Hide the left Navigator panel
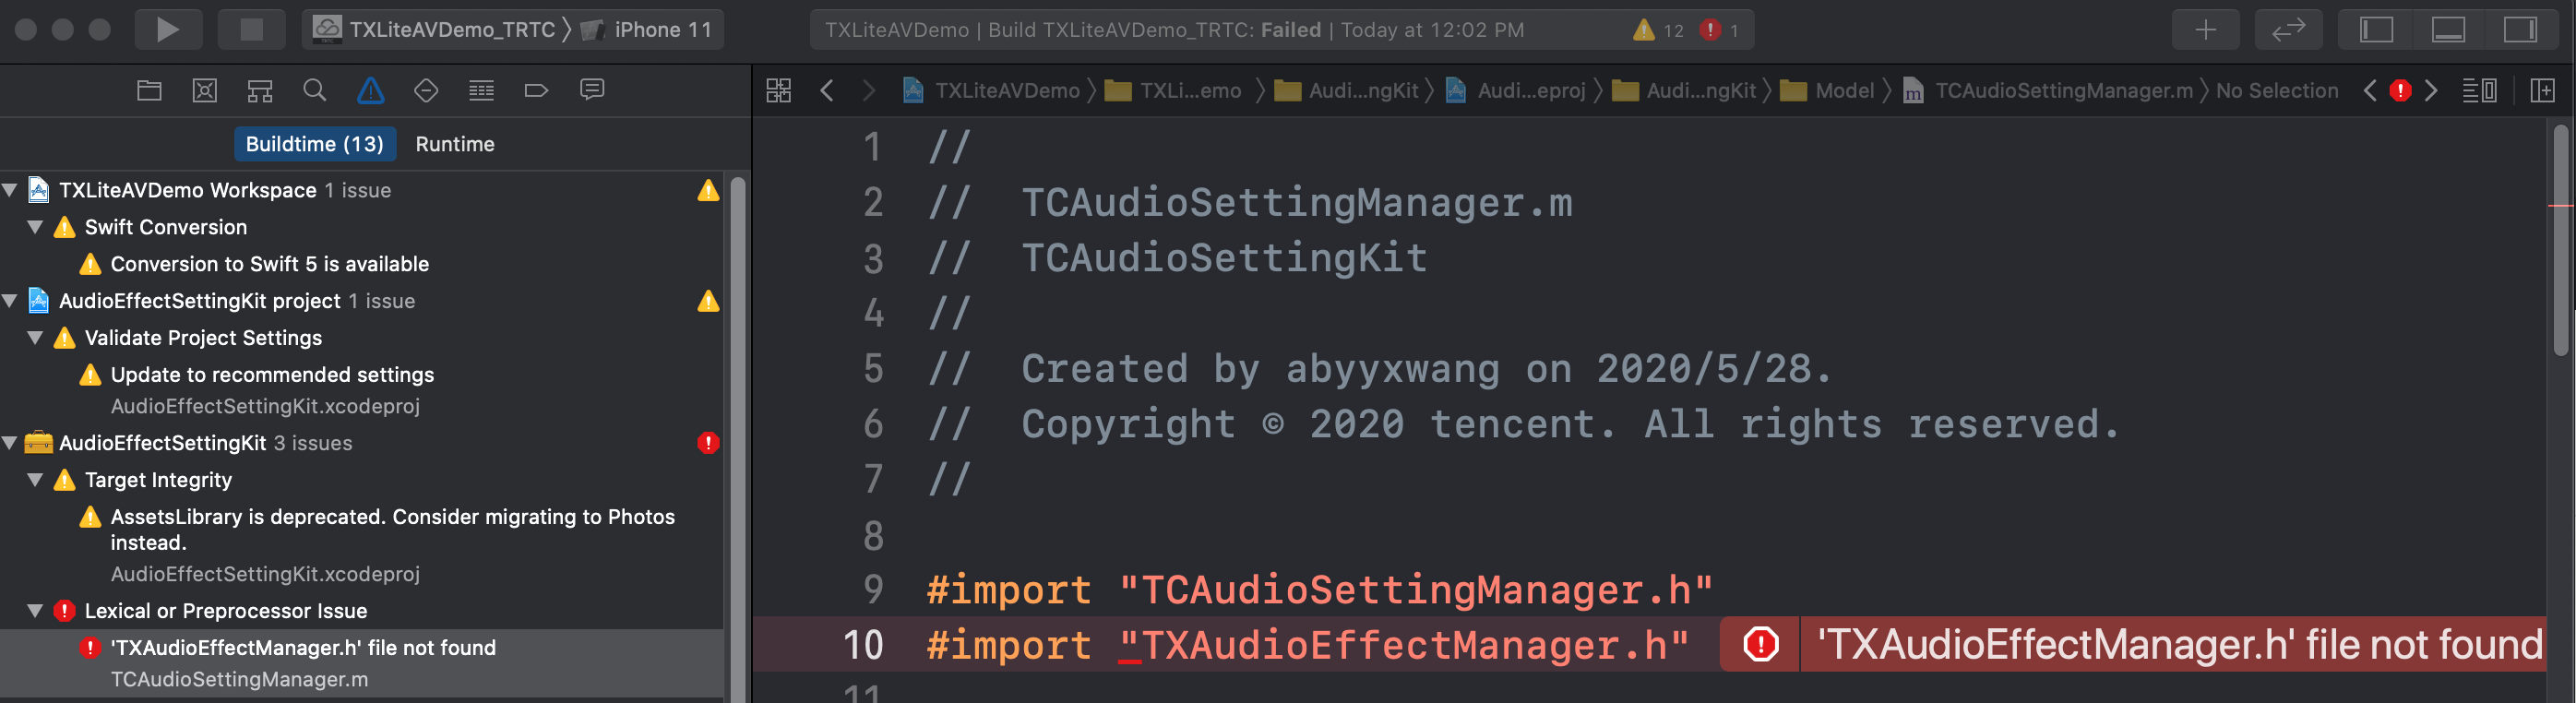Image resolution: width=2576 pixels, height=703 pixels. click(x=2375, y=29)
